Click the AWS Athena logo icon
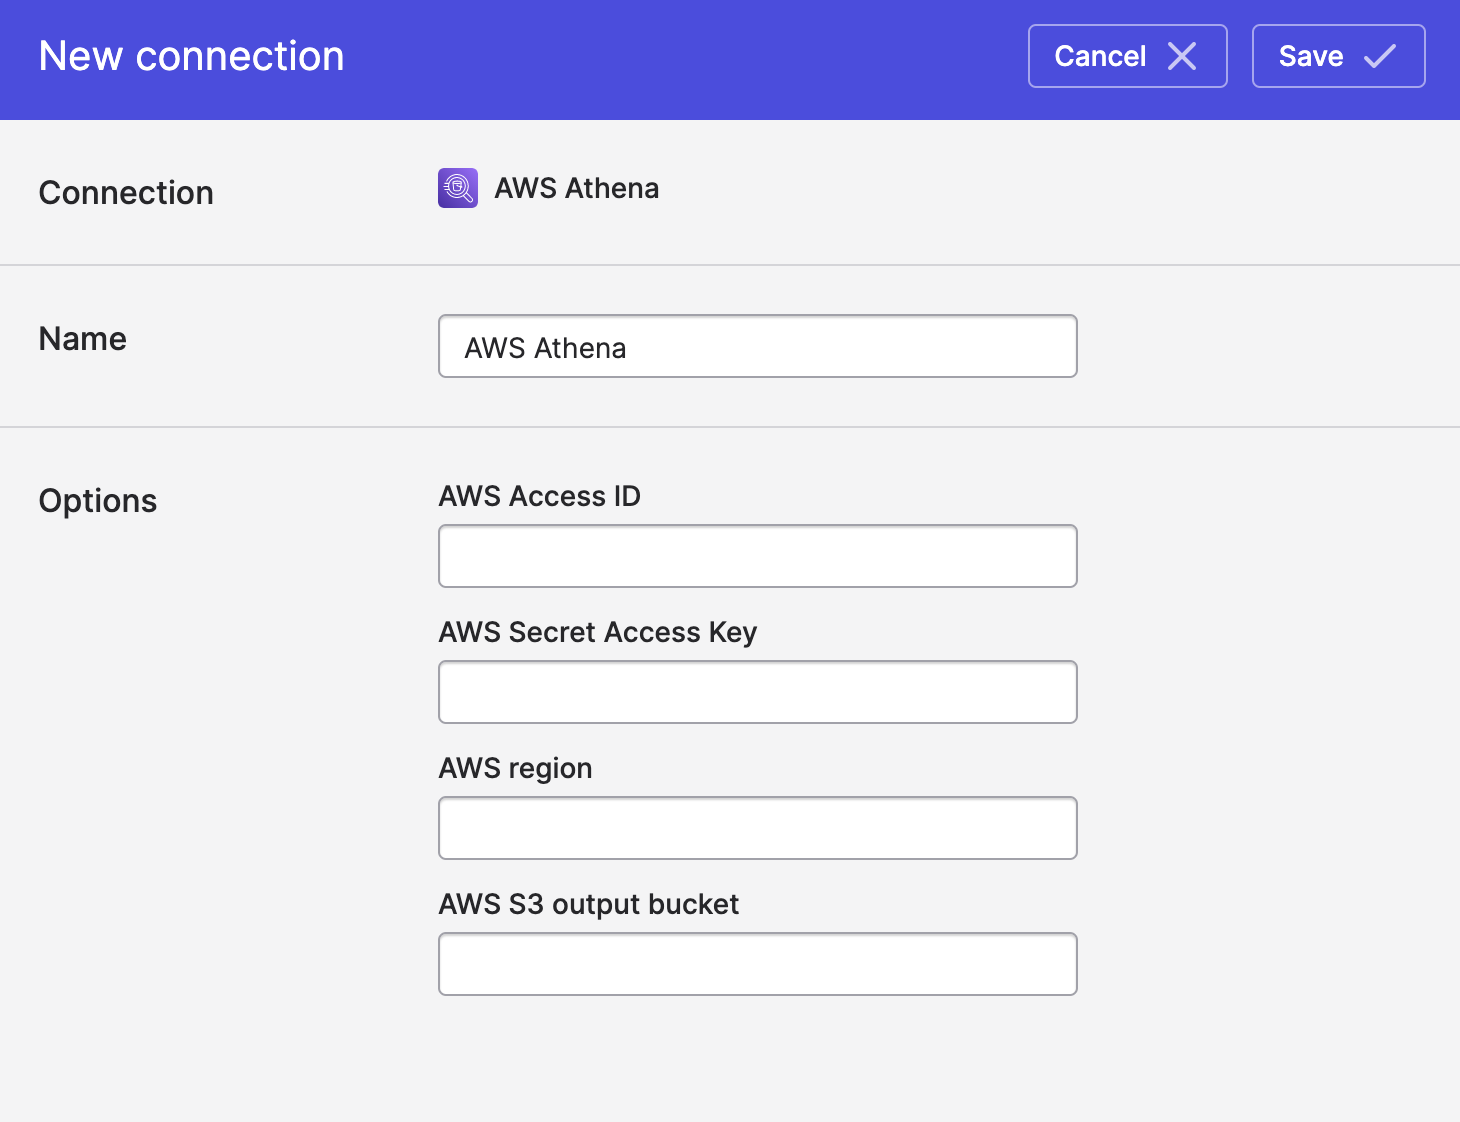1460x1122 pixels. pyautogui.click(x=458, y=188)
